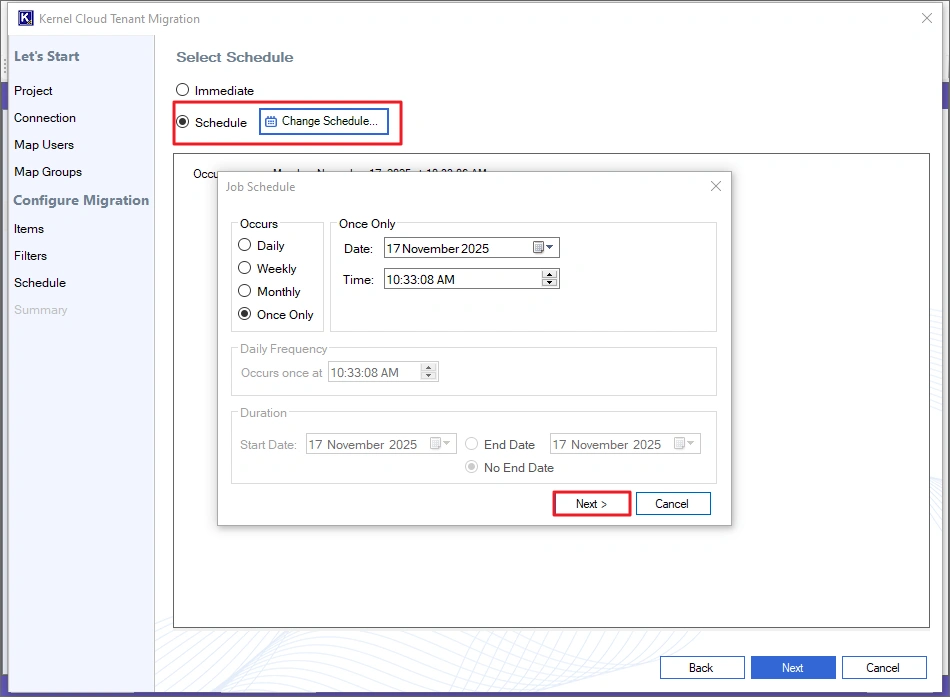Open the Date dropdown showing 17 November 2025
The width and height of the screenshot is (950, 697).
coord(548,247)
